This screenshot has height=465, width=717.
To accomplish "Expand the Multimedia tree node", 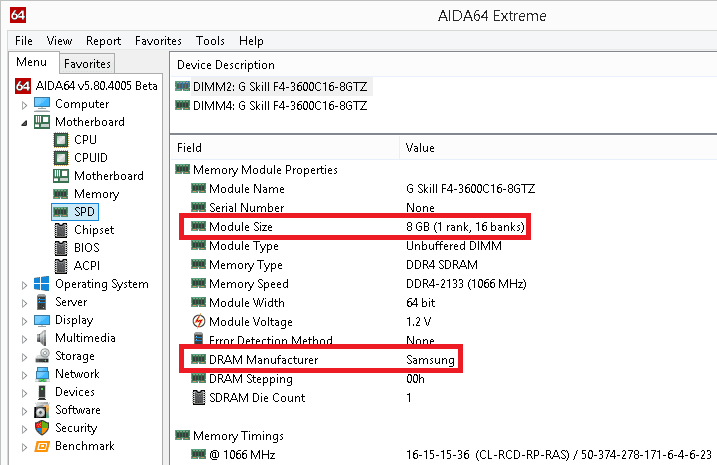I will click(24, 339).
